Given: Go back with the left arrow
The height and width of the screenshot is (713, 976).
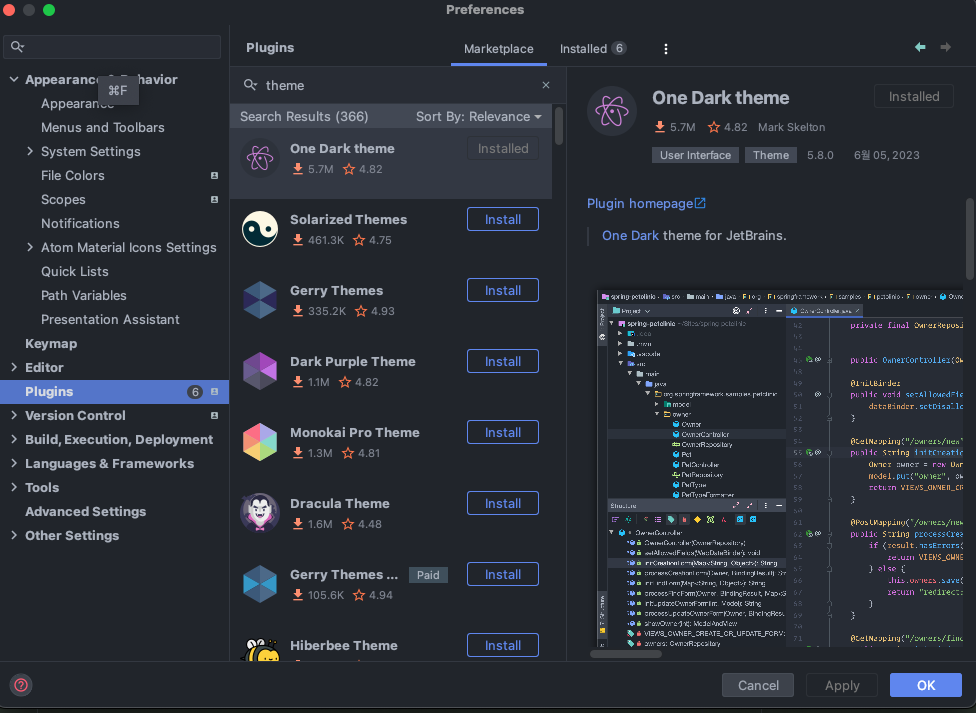Looking at the screenshot, I should pyautogui.click(x=920, y=47).
